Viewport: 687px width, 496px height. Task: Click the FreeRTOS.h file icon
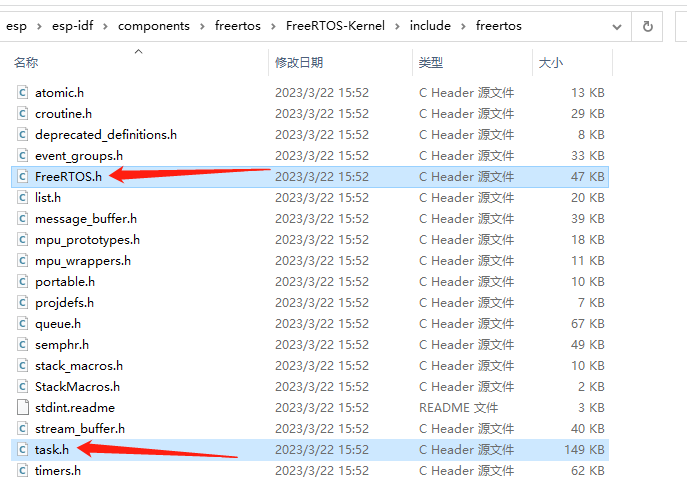pos(23,176)
